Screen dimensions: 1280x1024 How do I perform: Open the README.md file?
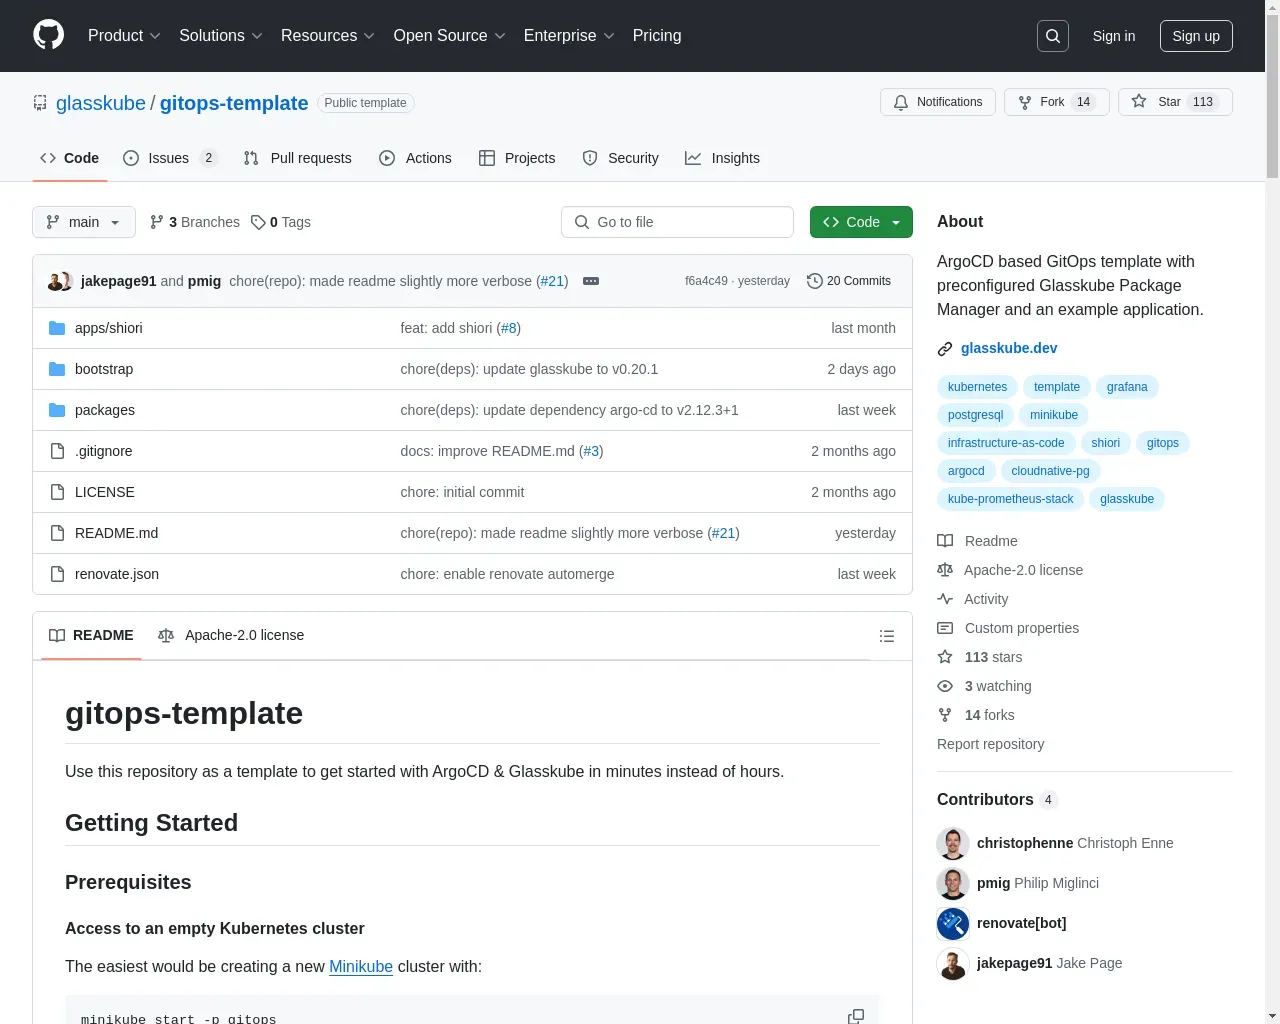[x=116, y=533]
